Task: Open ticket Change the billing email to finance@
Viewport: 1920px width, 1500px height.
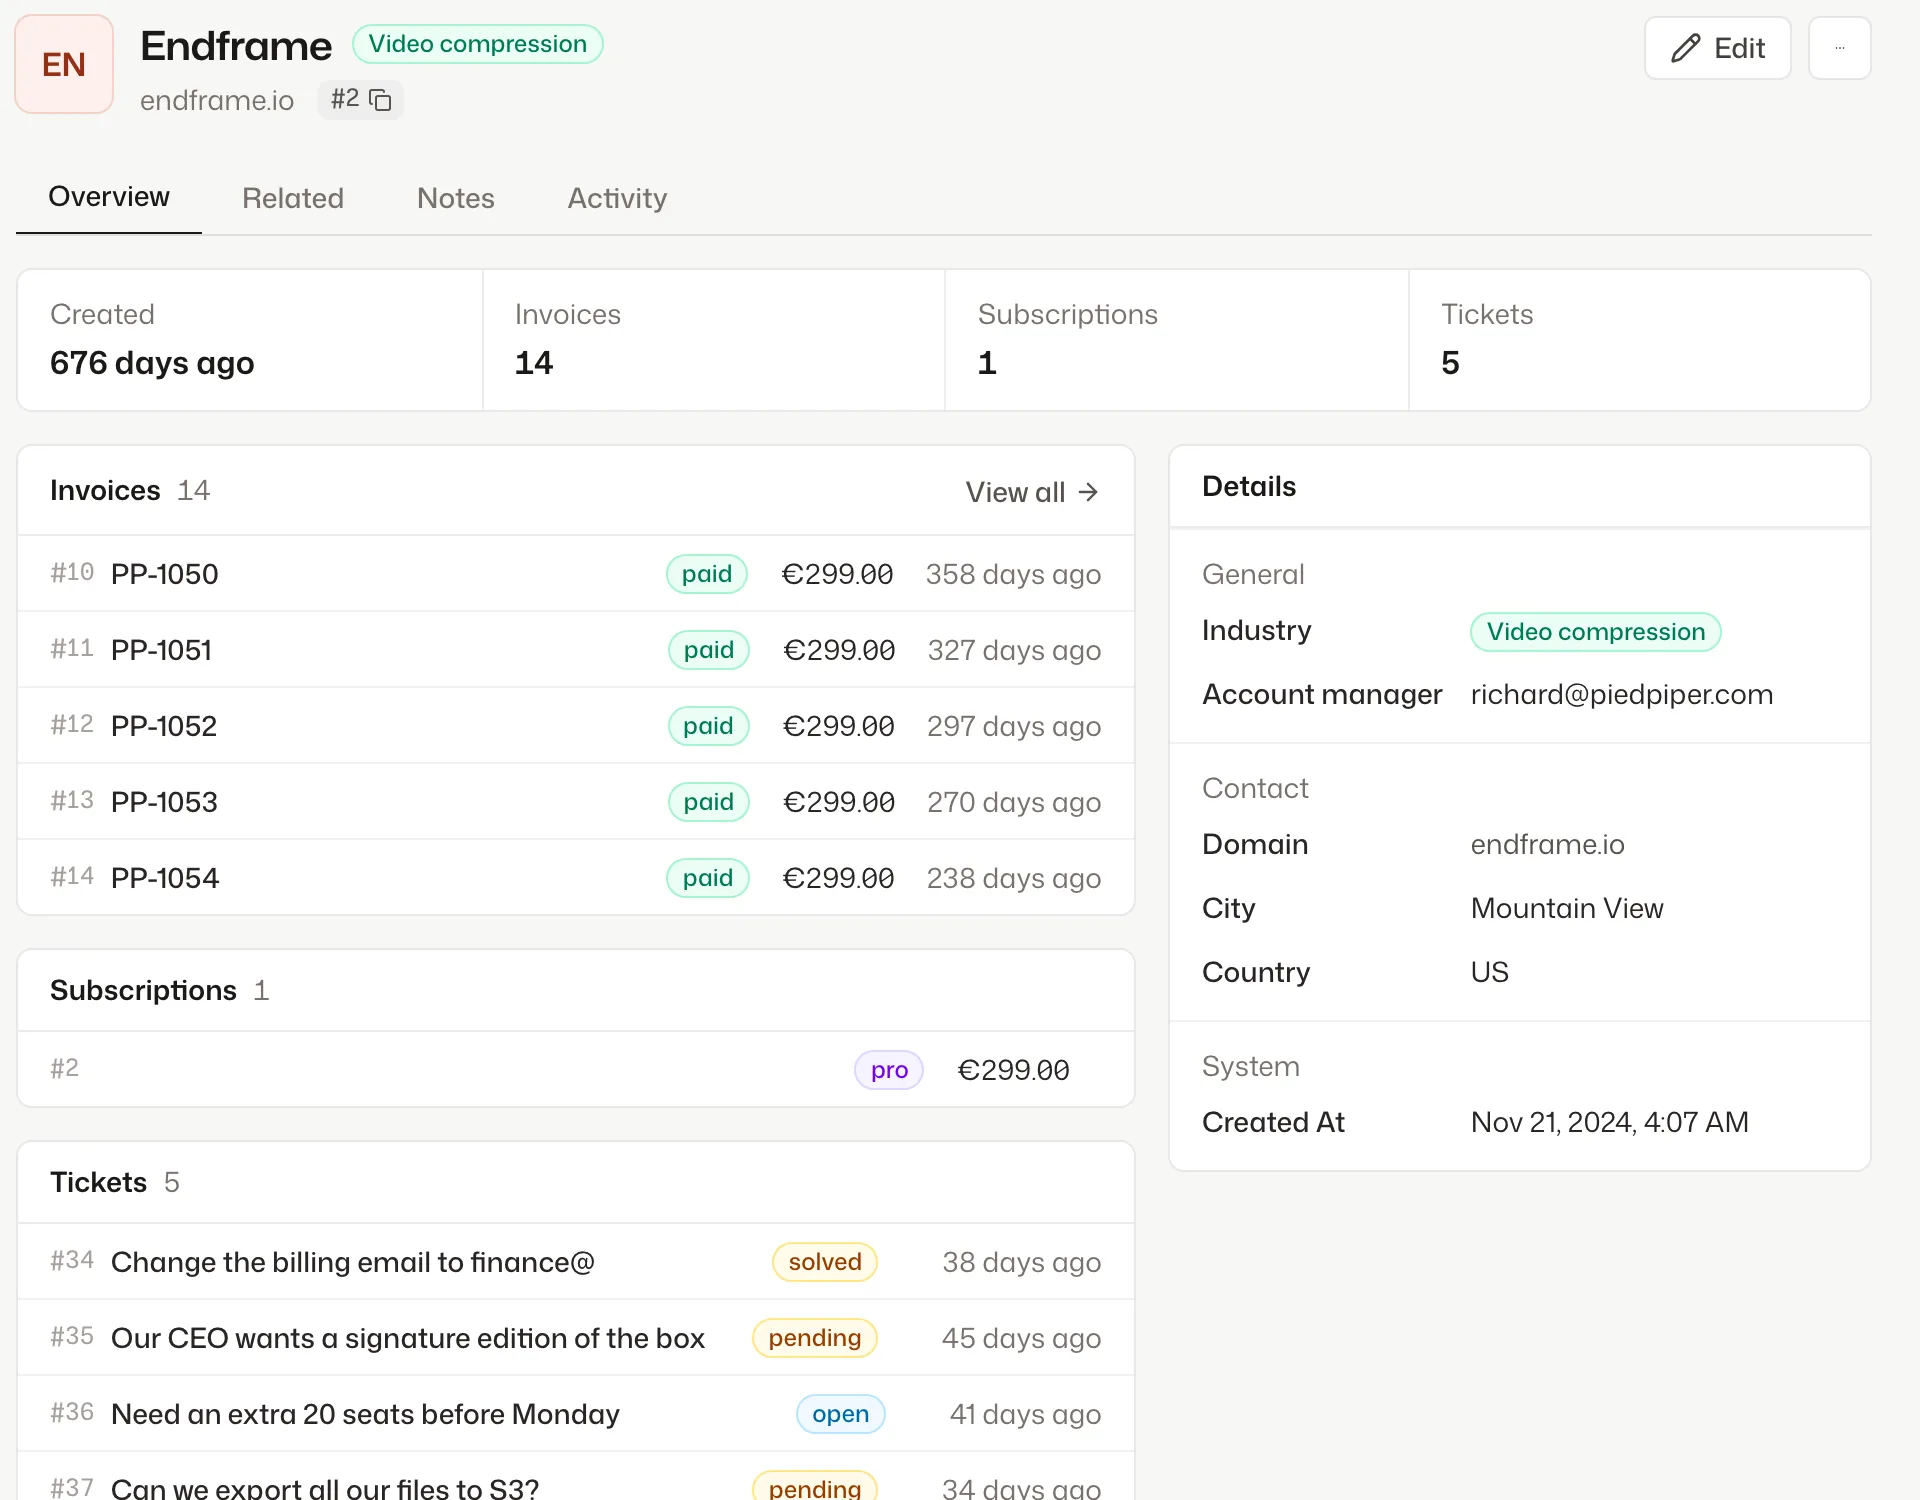Action: 576,1262
